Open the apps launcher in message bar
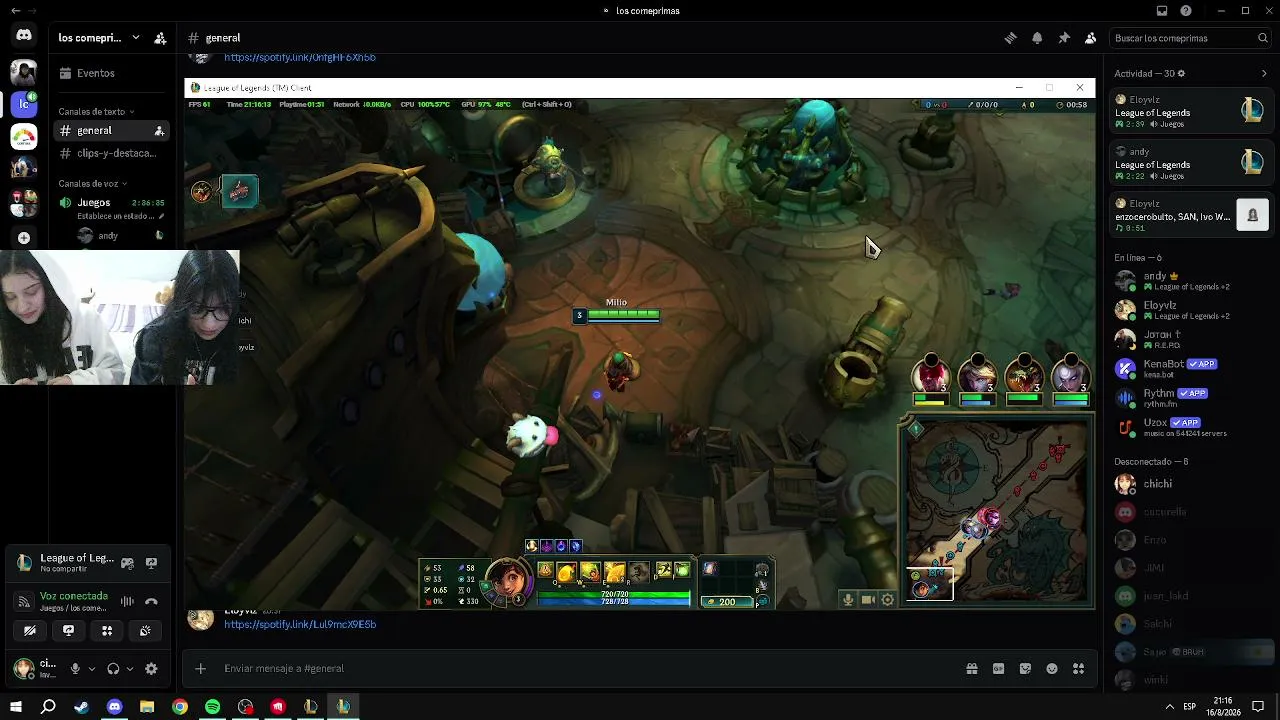Image resolution: width=1280 pixels, height=720 pixels. point(1078,668)
